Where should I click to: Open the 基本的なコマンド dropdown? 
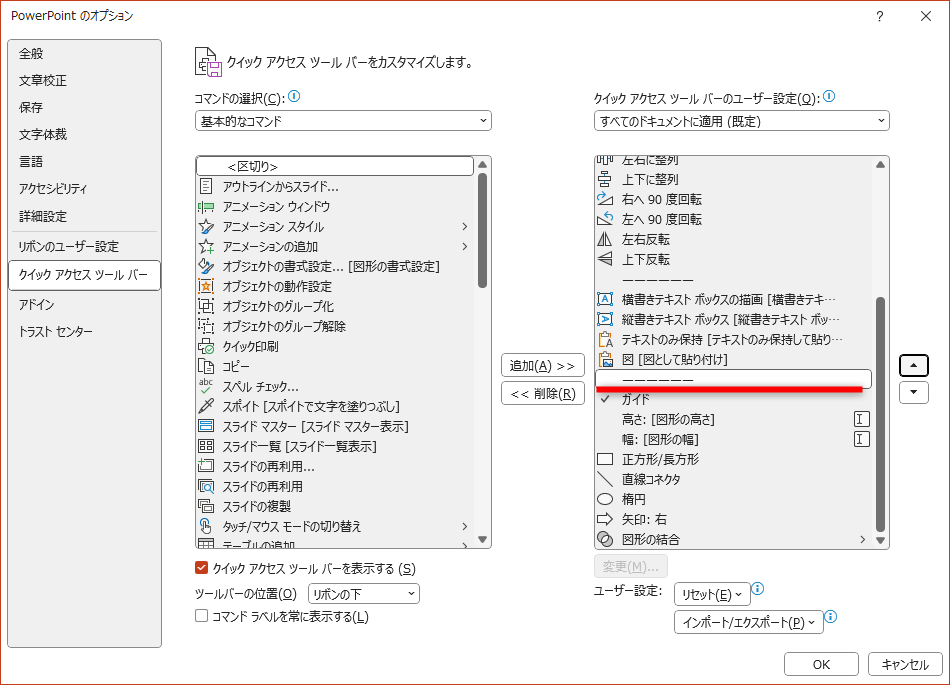[342, 120]
